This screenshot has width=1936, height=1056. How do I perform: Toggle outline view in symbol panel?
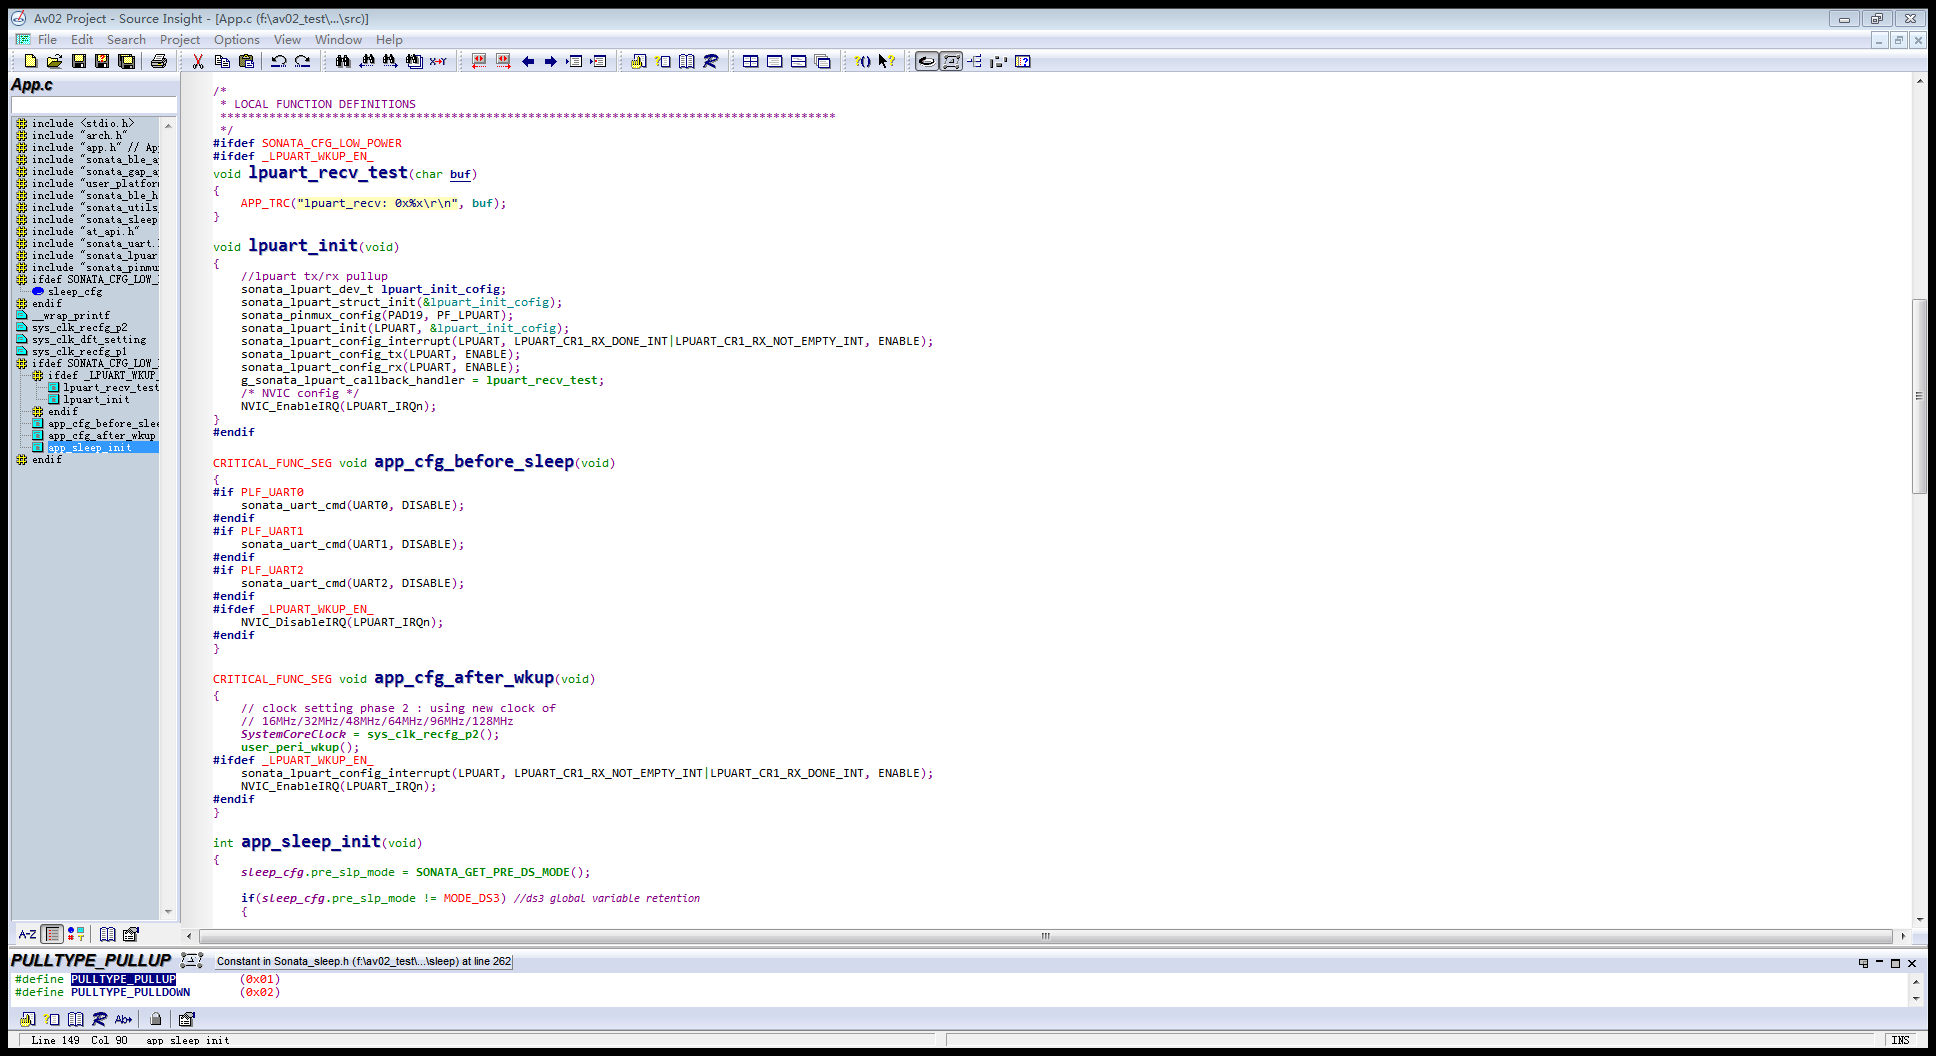coord(53,934)
